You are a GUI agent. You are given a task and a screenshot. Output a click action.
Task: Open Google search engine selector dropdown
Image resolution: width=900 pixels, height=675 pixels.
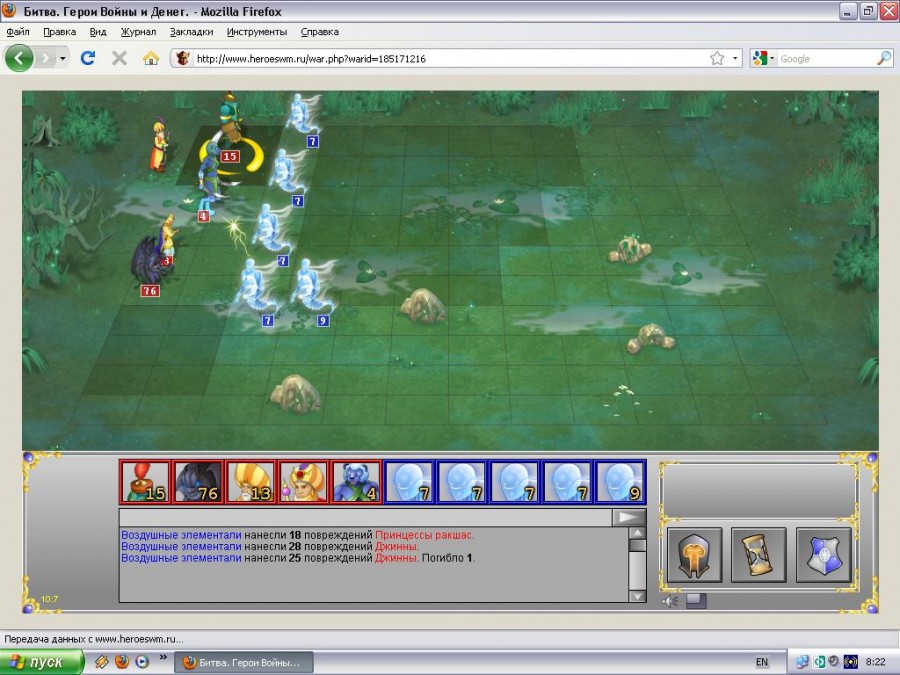[764, 59]
